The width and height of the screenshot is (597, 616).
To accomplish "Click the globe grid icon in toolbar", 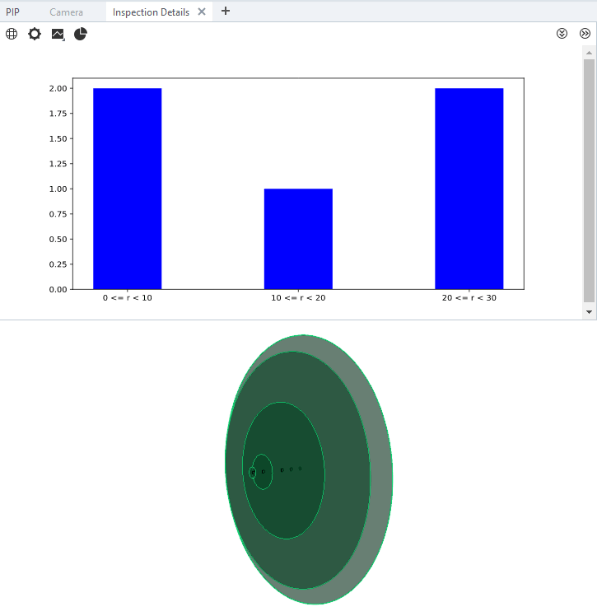I will (12, 34).
